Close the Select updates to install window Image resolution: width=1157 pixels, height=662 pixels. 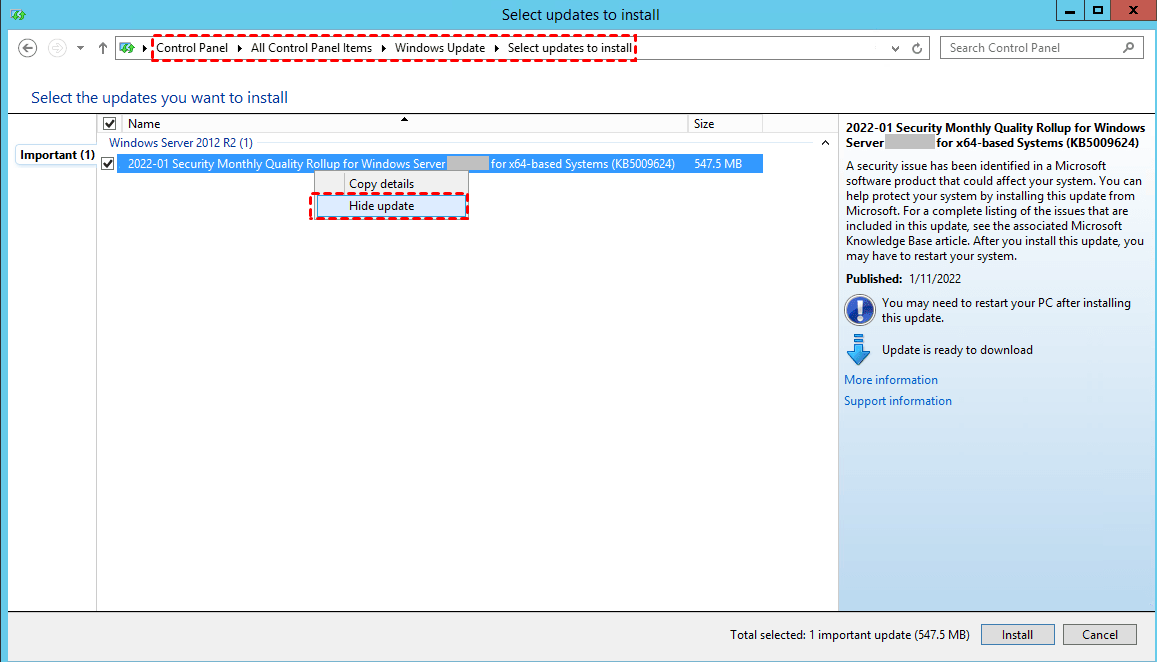pos(1133,11)
